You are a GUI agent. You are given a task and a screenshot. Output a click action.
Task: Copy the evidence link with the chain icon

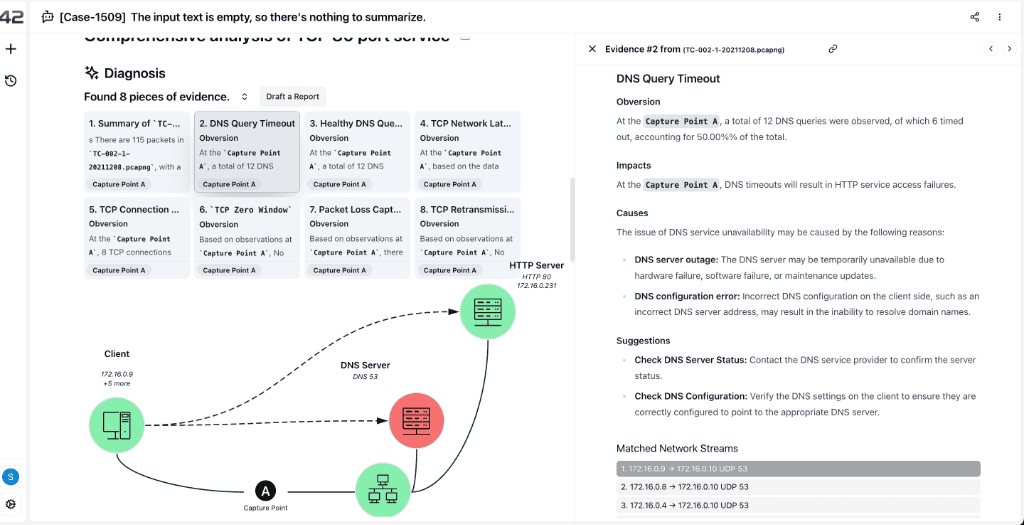(832, 49)
